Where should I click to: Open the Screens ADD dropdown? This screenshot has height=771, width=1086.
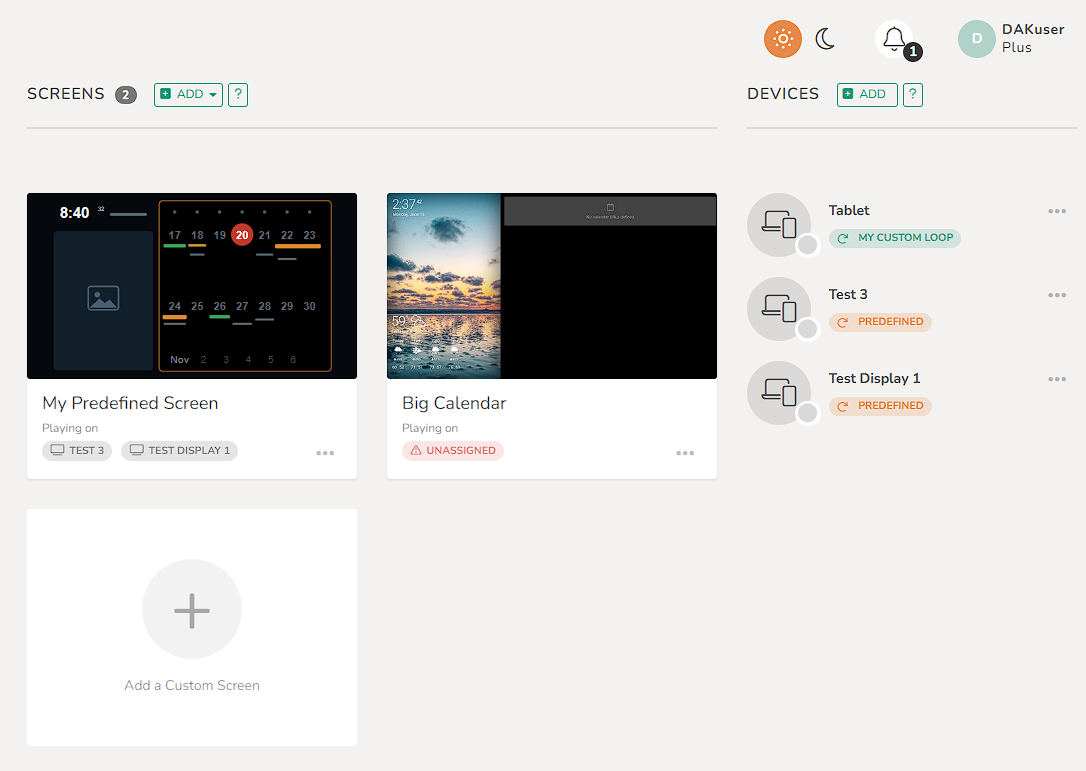tap(188, 94)
